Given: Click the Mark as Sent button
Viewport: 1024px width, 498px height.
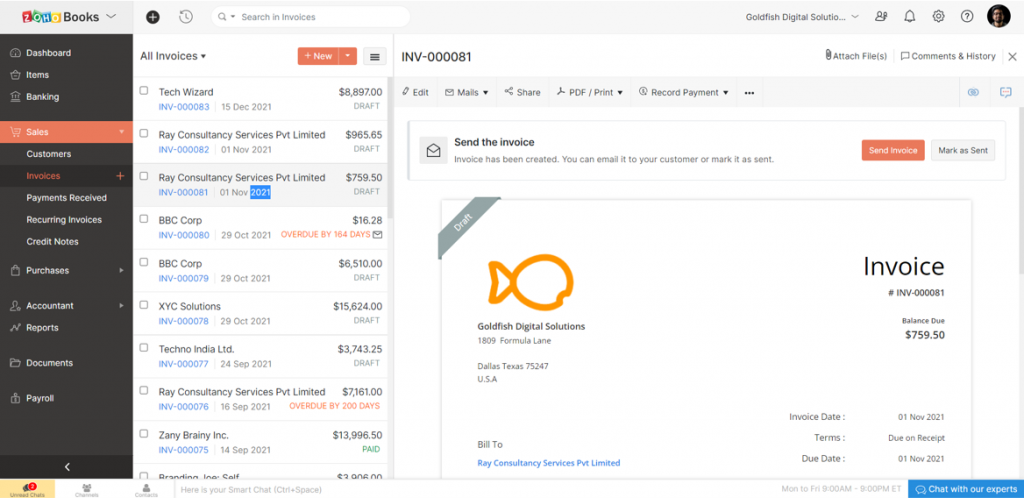Looking at the screenshot, I should point(963,150).
